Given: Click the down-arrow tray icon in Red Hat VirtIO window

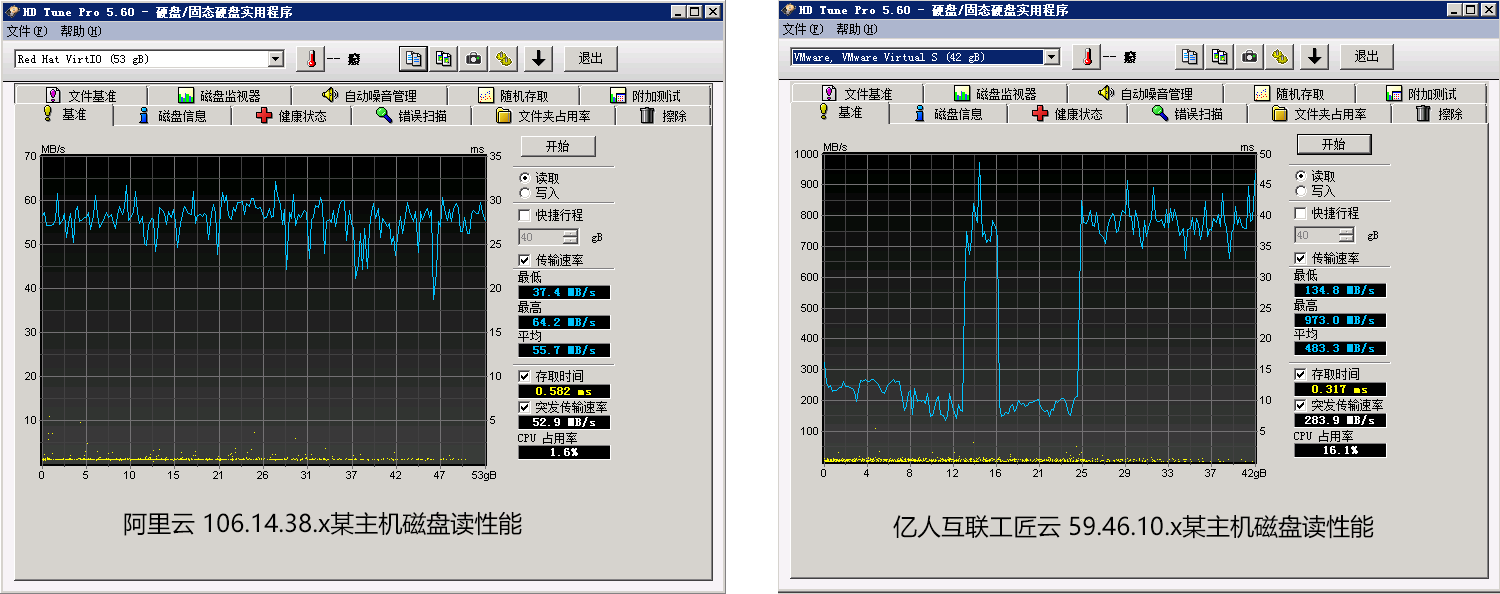Looking at the screenshot, I should click(539, 58).
